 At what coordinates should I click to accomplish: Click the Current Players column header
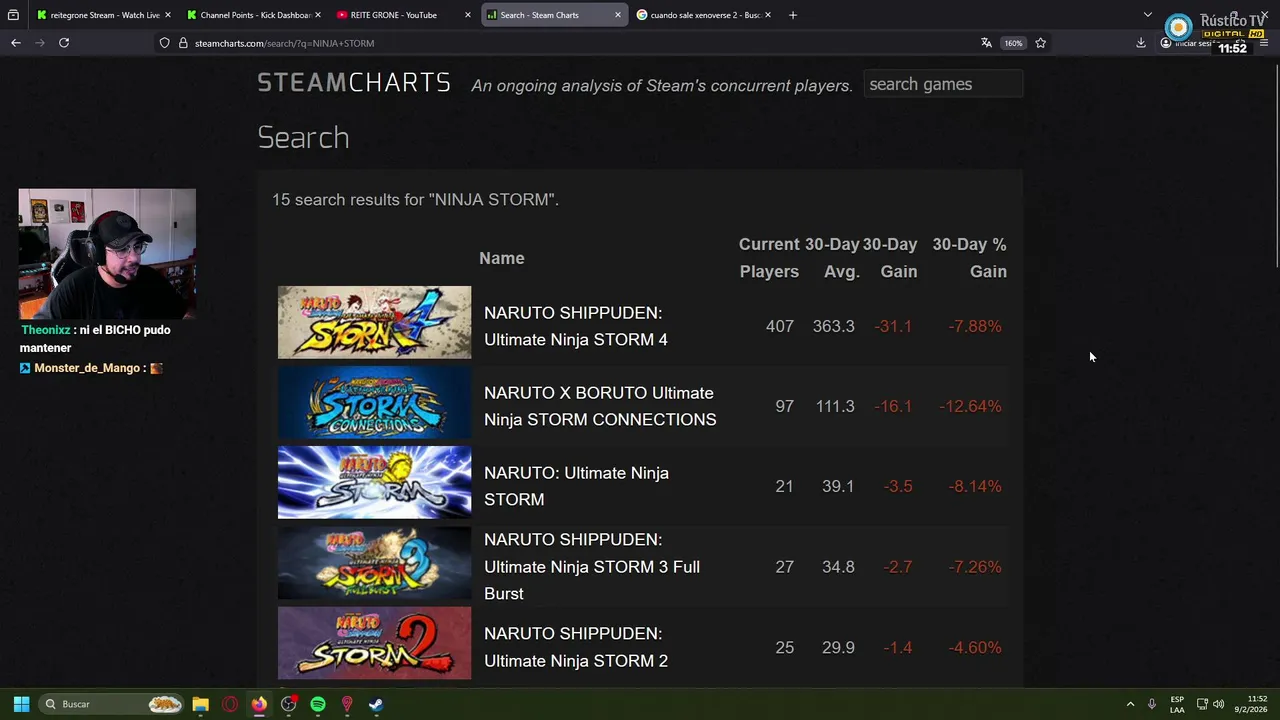coord(769,258)
